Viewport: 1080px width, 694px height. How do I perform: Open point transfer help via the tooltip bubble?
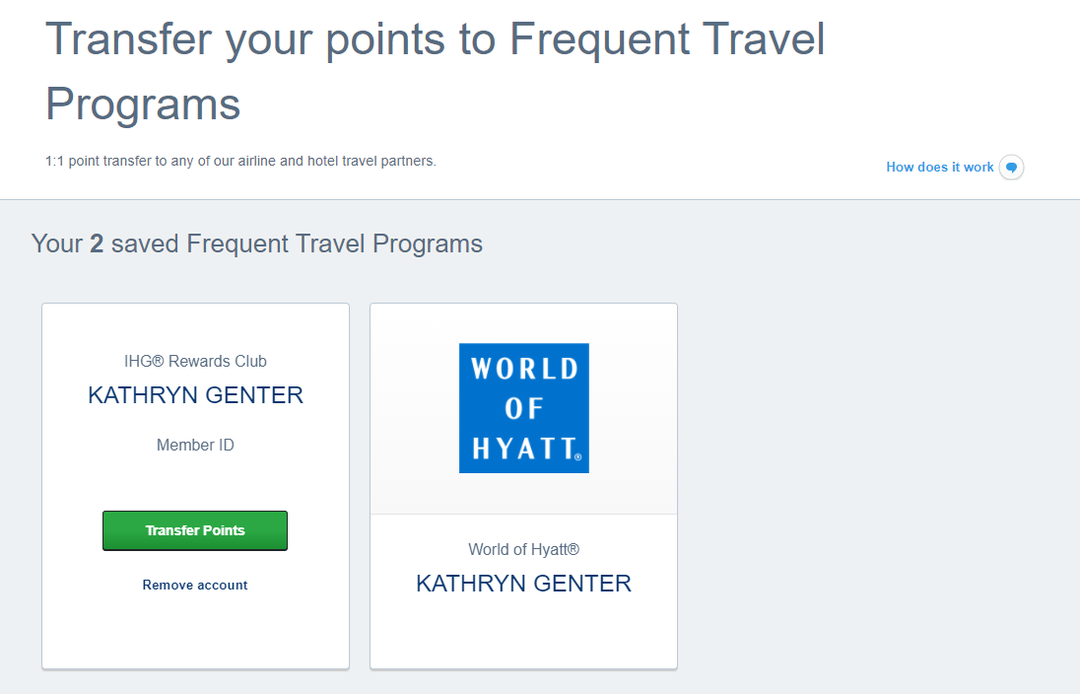click(1010, 167)
